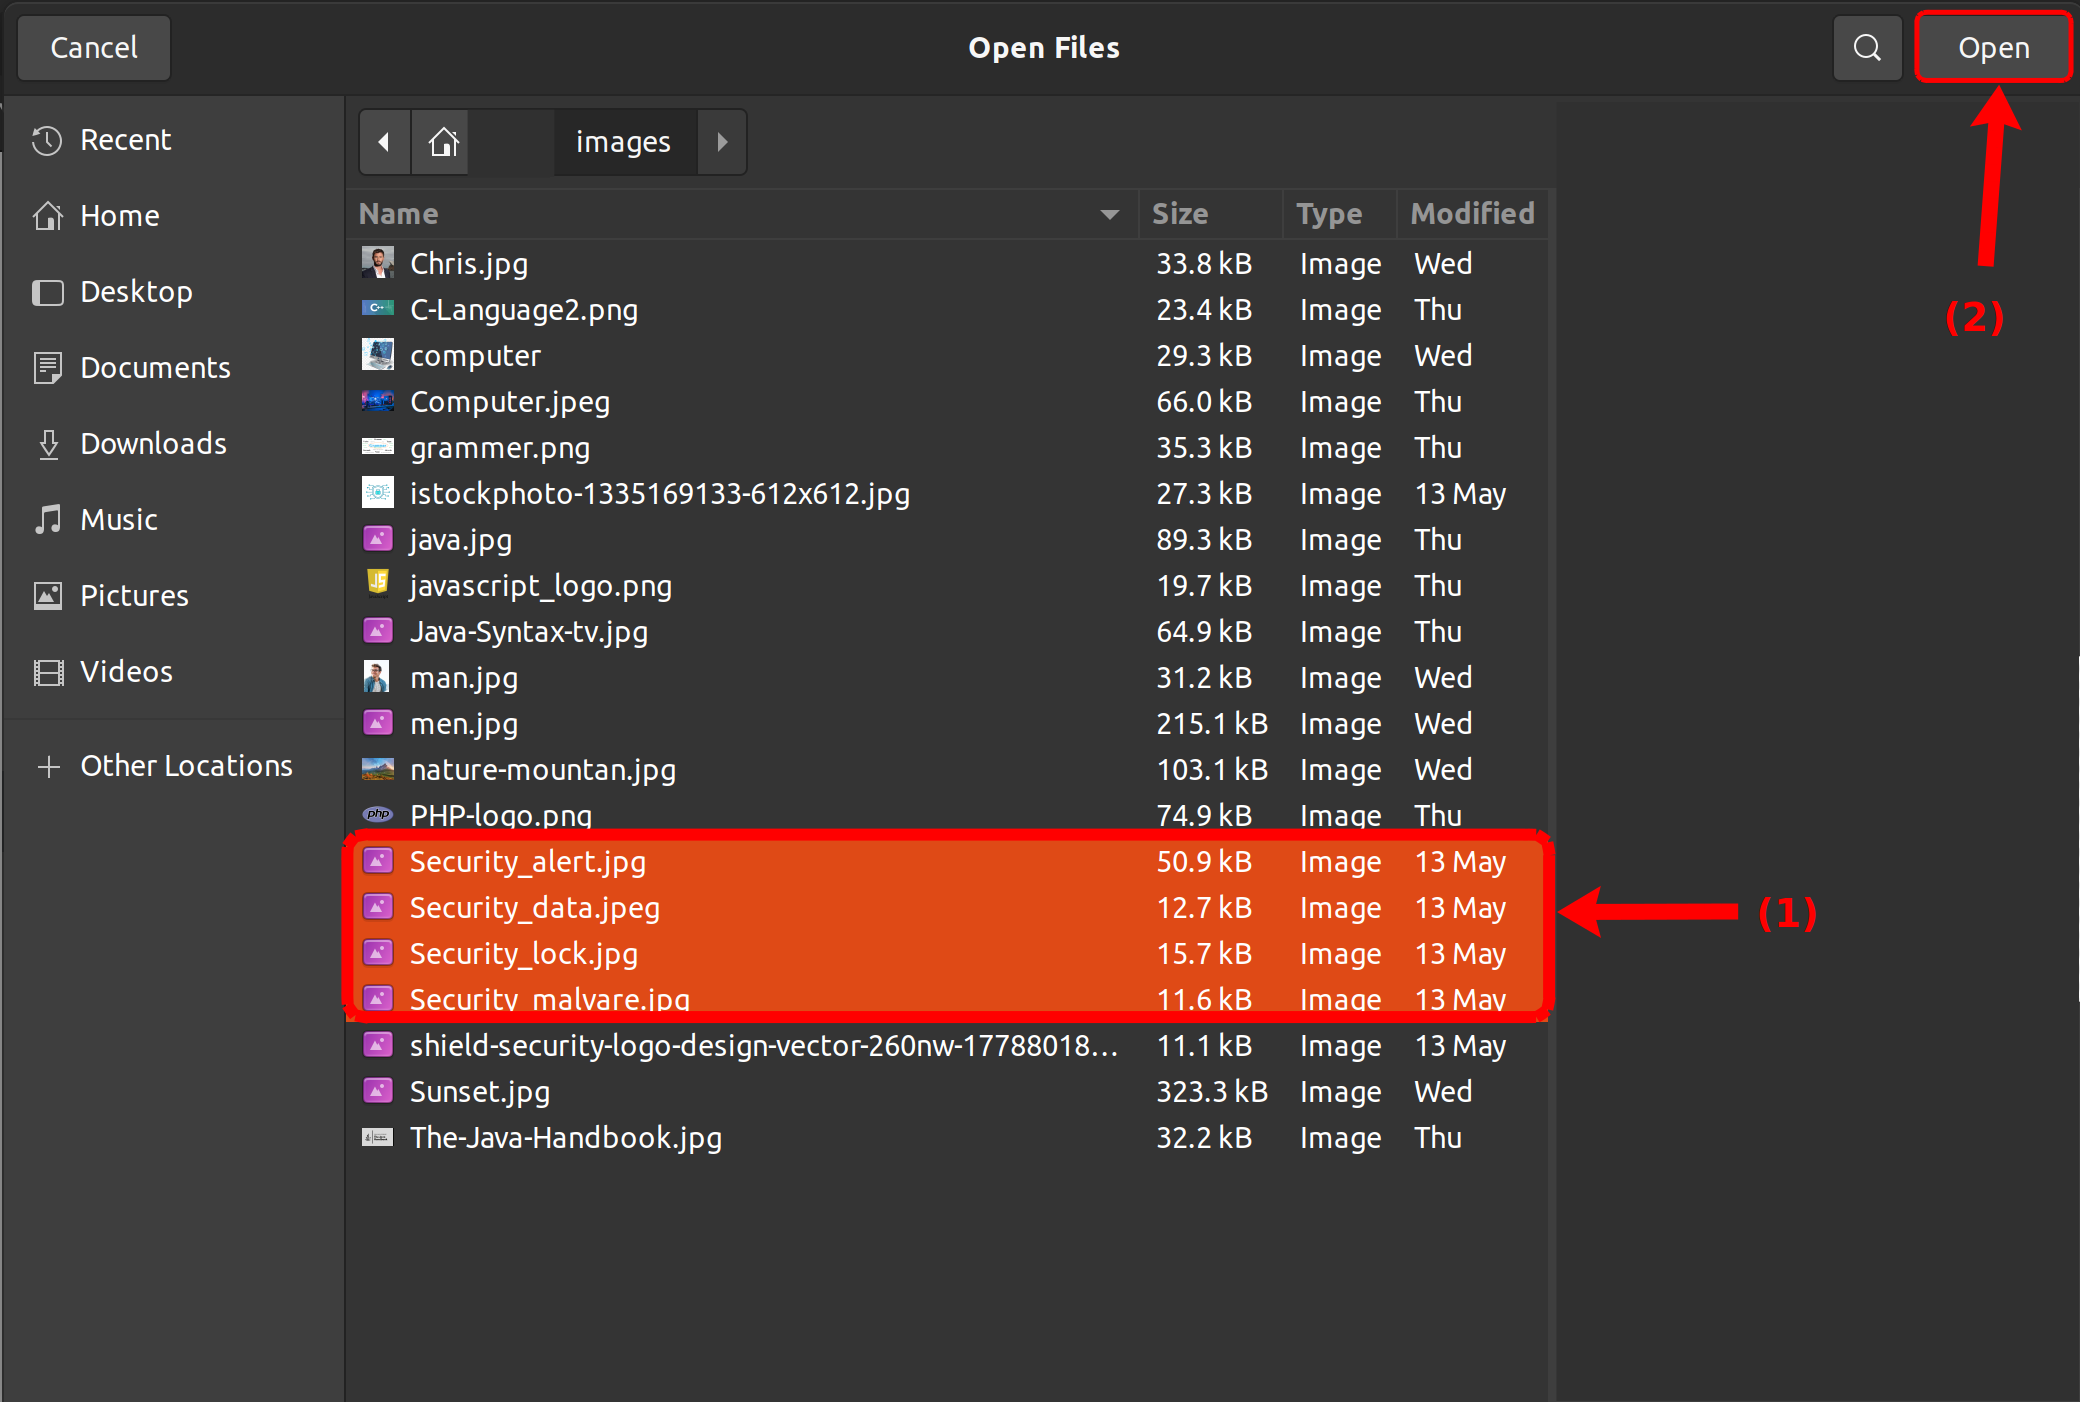2080x1402 pixels.
Task: Sort files by Type column
Action: [1328, 214]
